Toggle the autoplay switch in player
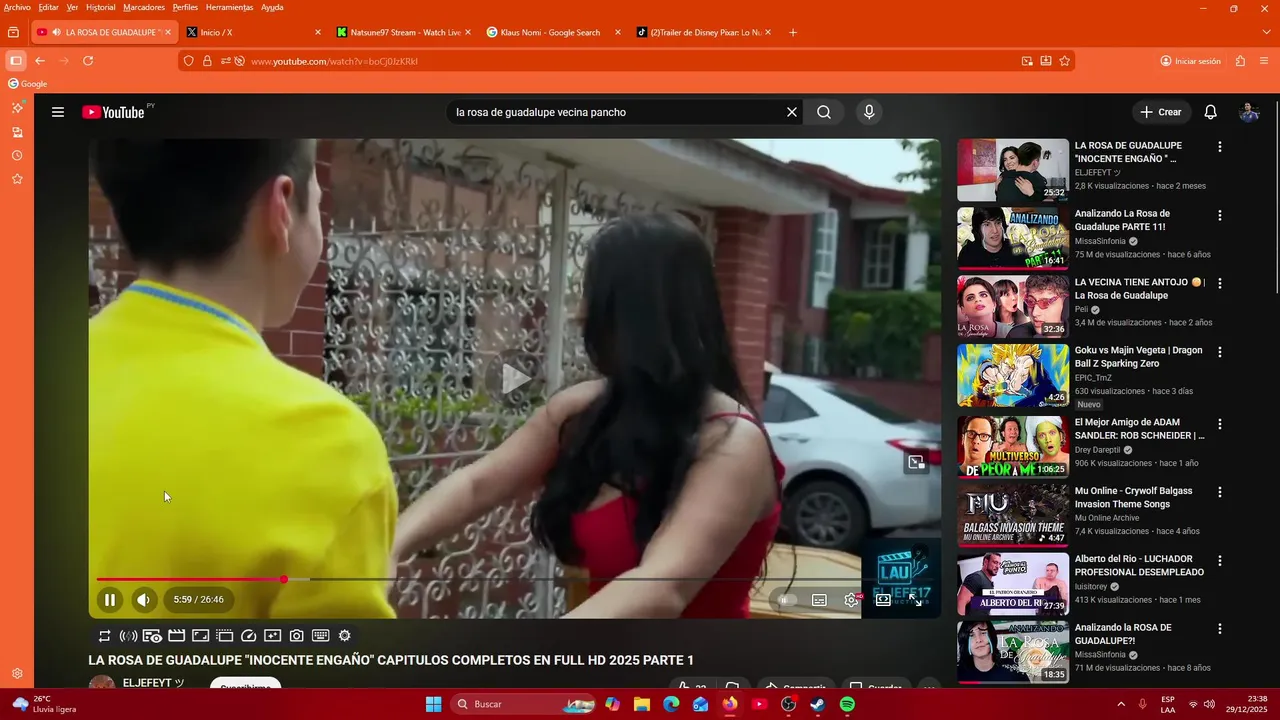1280x720 pixels. [x=787, y=600]
